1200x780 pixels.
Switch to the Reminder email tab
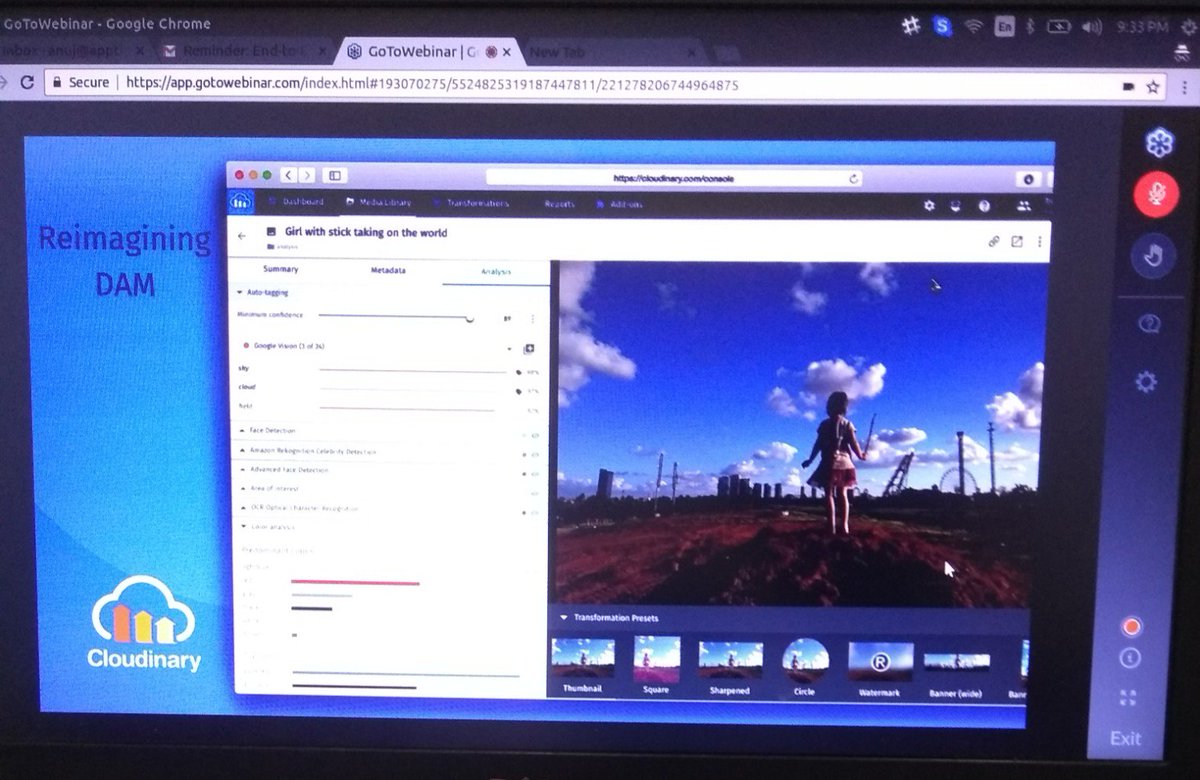click(x=245, y=50)
